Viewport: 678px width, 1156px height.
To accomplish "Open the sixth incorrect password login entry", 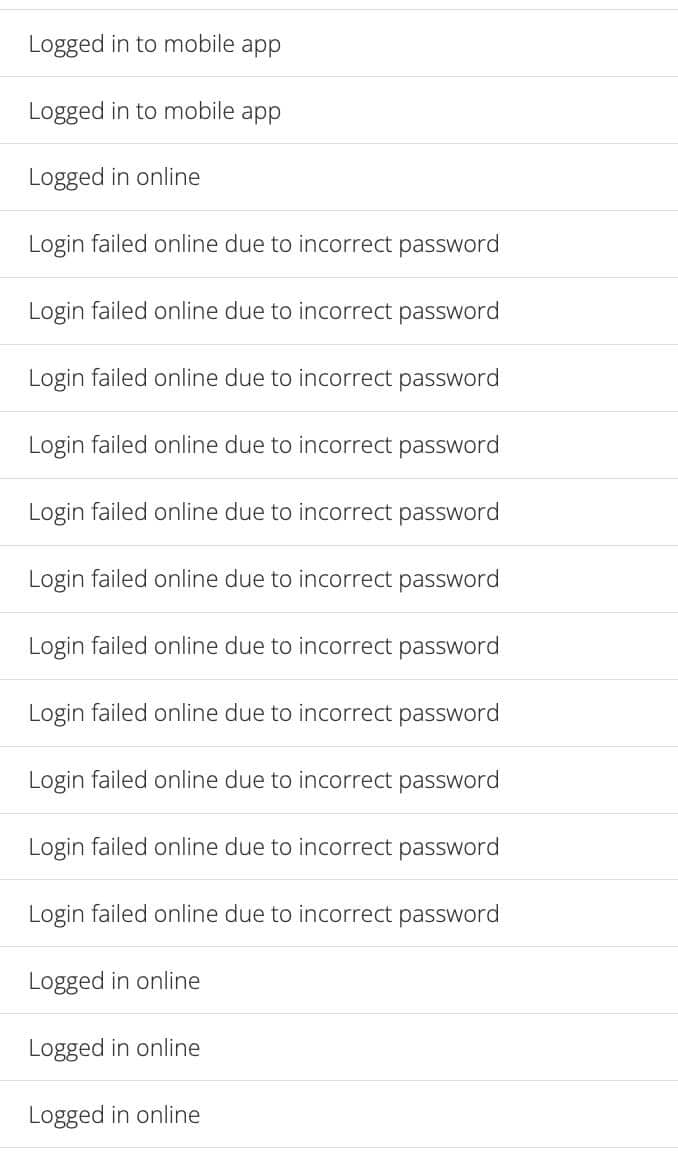I will pos(263,579).
